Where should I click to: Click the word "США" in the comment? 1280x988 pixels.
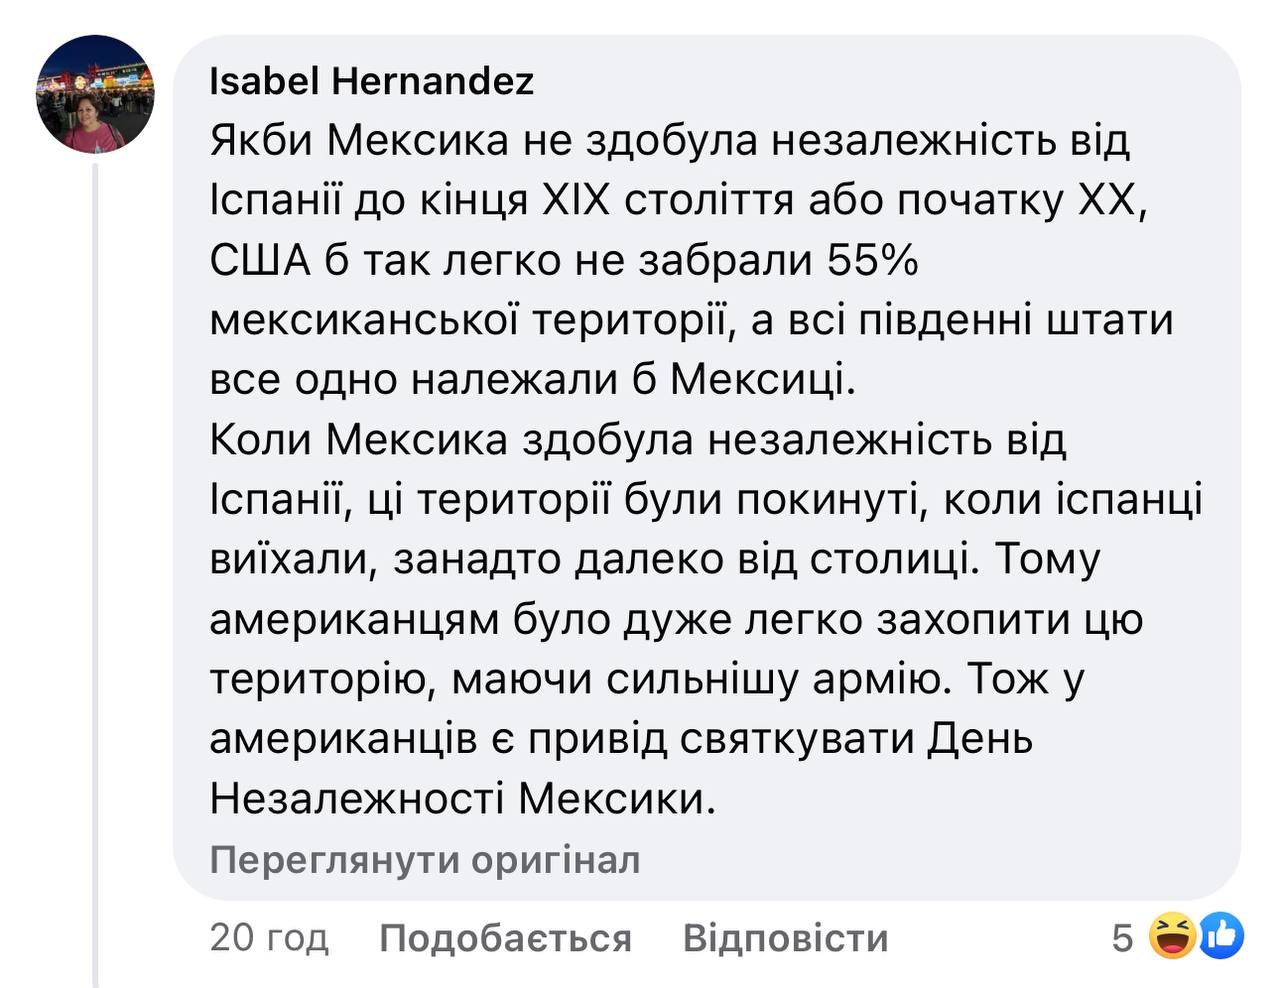[x=260, y=260]
